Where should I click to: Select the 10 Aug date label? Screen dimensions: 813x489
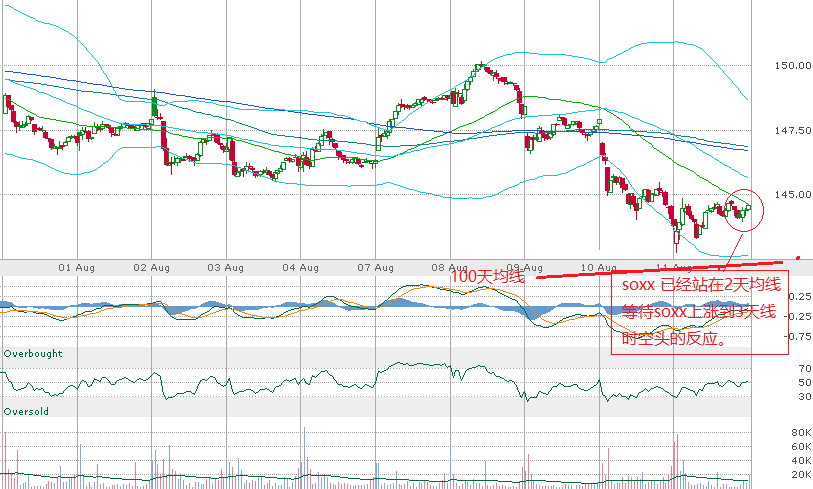coord(600,267)
